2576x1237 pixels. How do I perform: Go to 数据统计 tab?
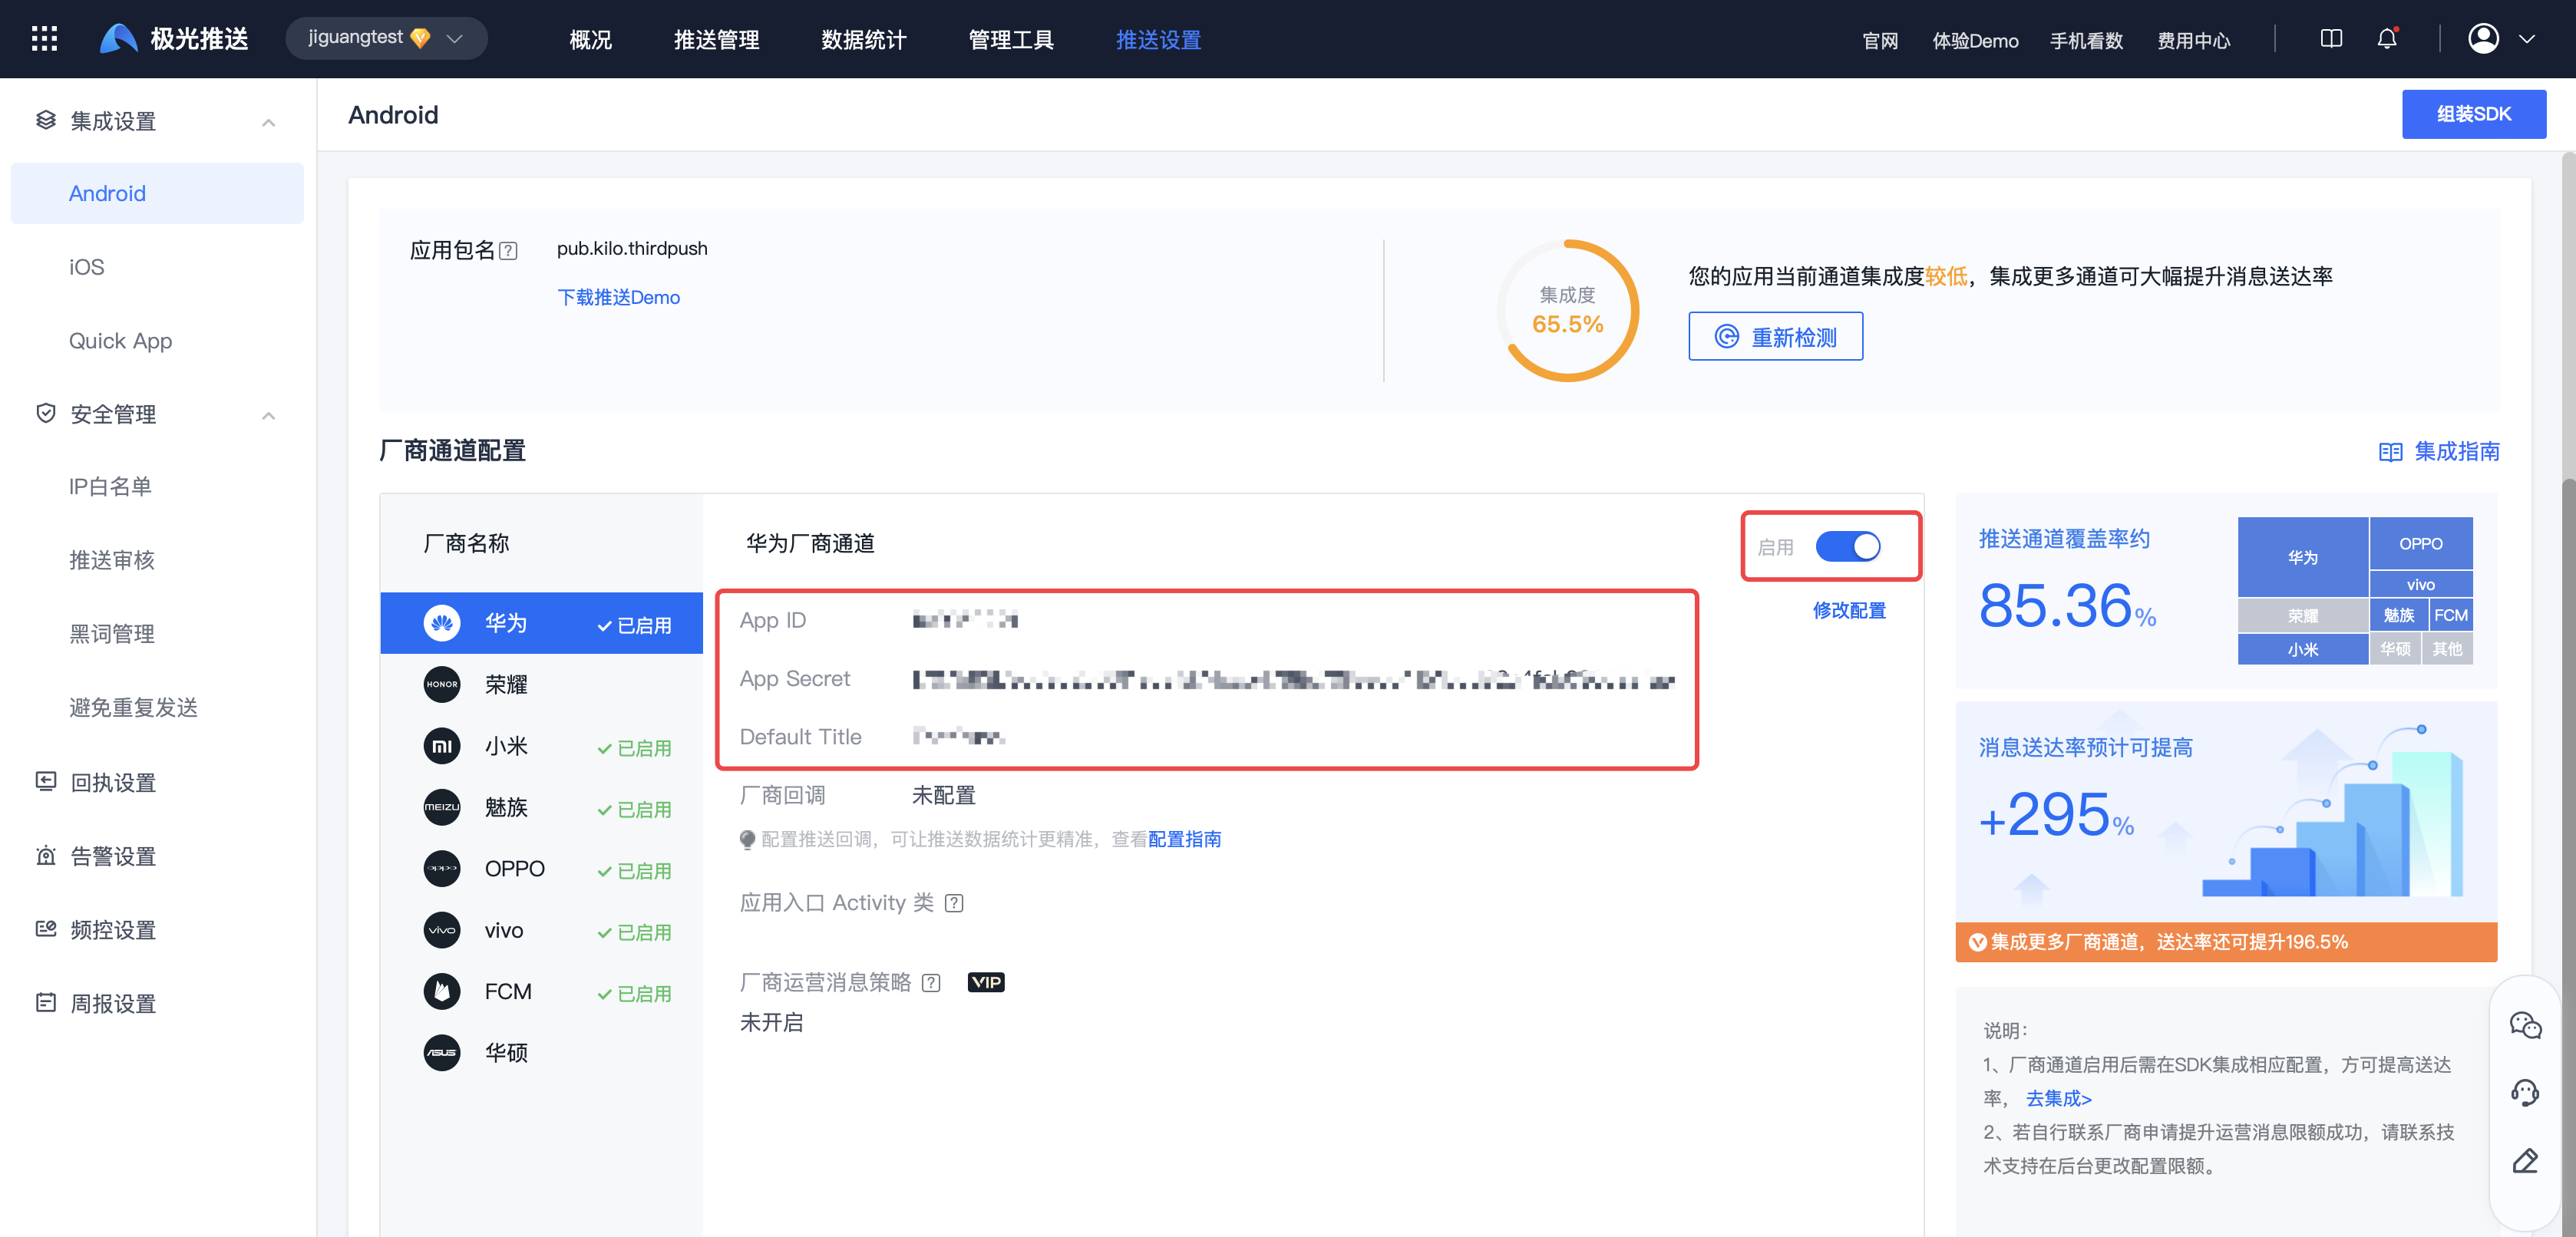tap(863, 39)
